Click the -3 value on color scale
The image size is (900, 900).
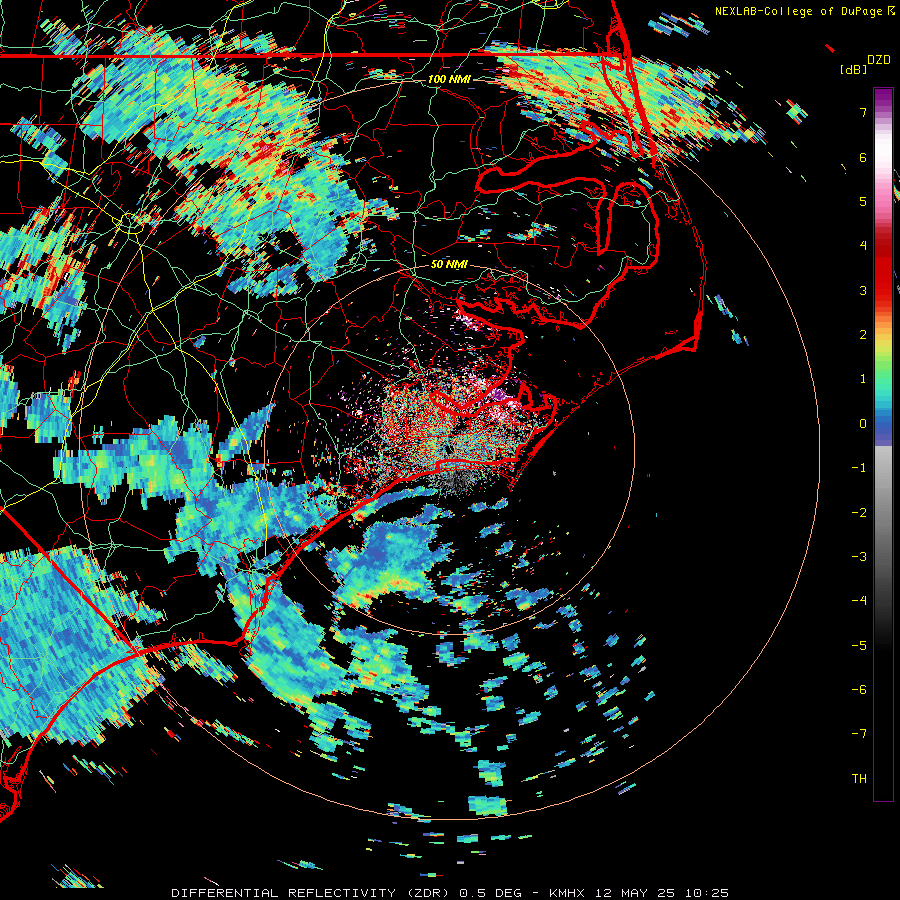(x=859, y=557)
